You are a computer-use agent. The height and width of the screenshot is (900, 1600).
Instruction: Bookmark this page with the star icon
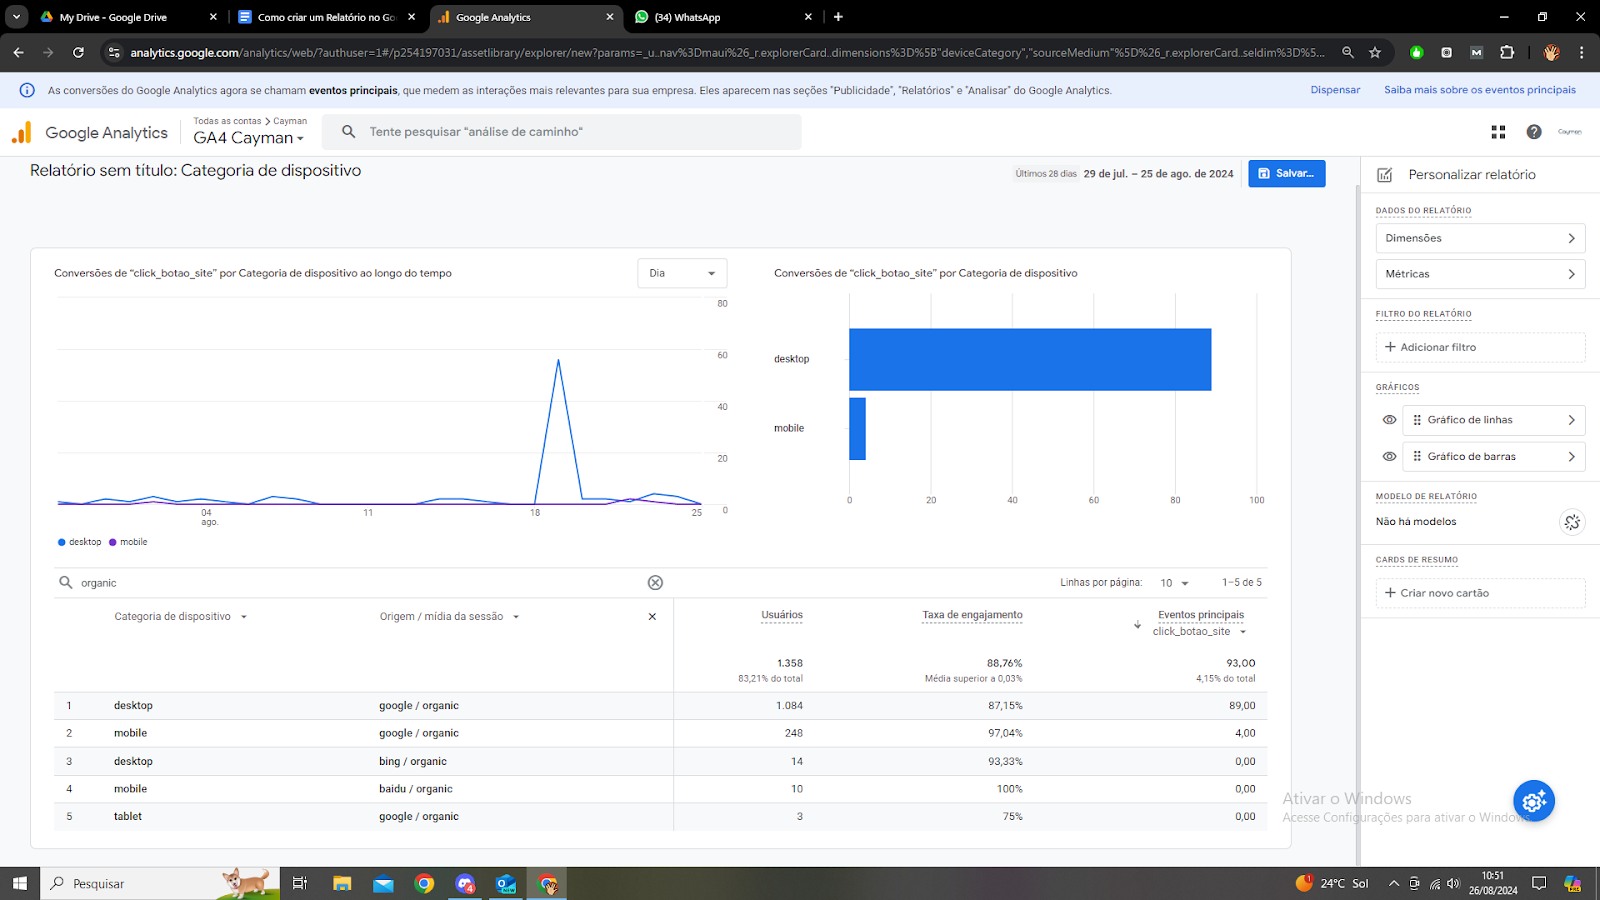pos(1375,52)
